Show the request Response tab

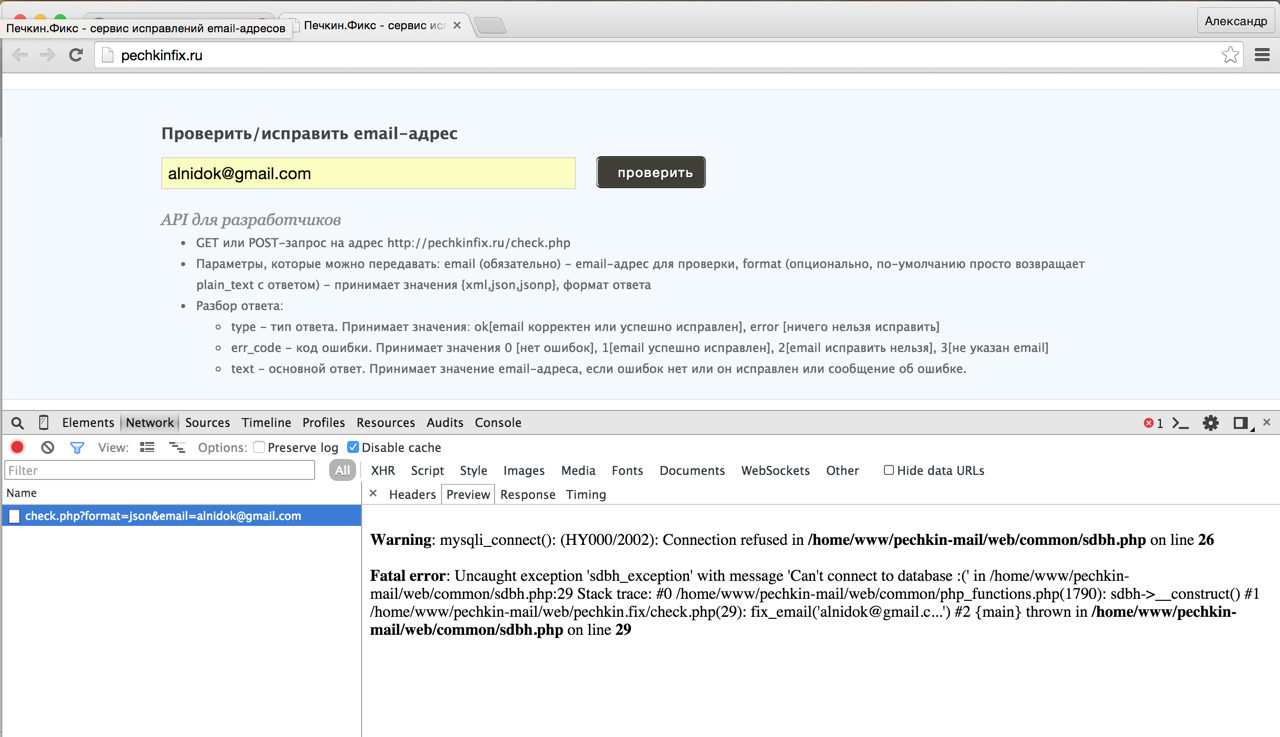[528, 494]
